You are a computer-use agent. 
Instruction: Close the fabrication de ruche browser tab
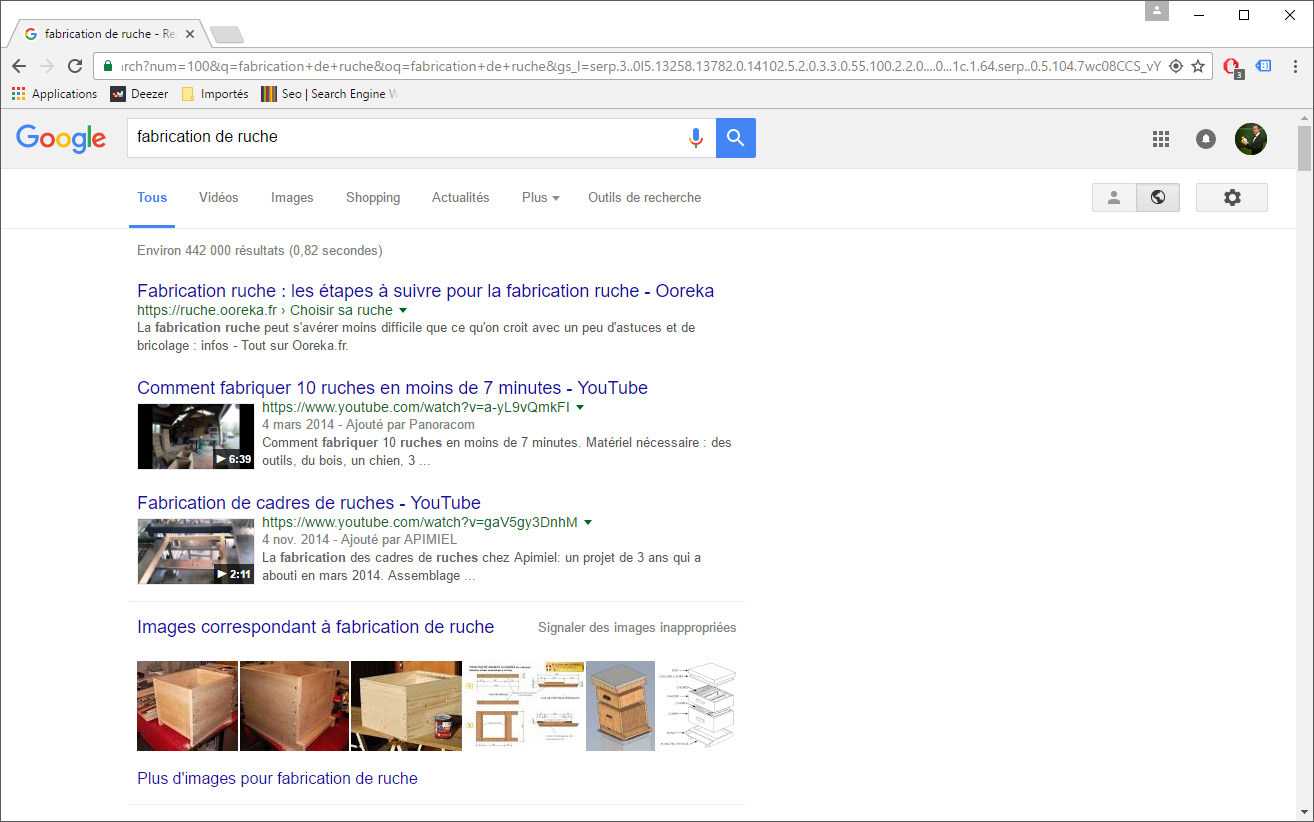tap(190, 34)
